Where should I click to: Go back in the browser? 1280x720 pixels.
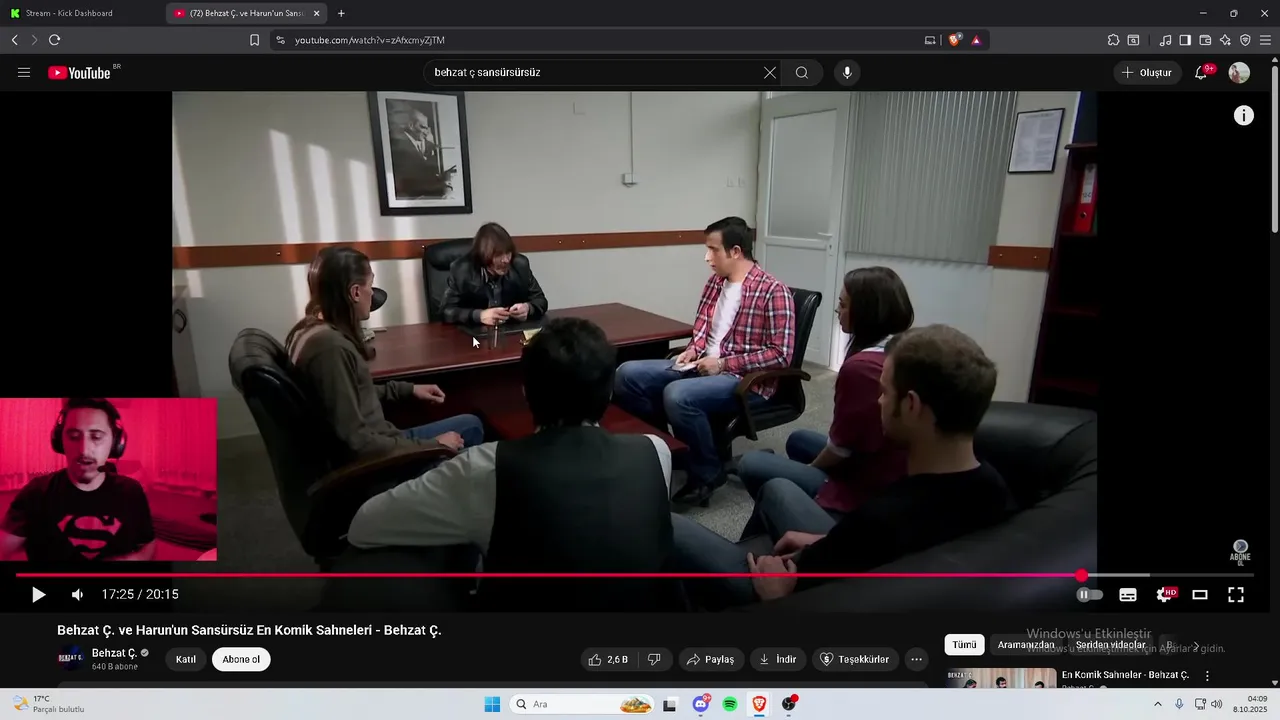[14, 40]
